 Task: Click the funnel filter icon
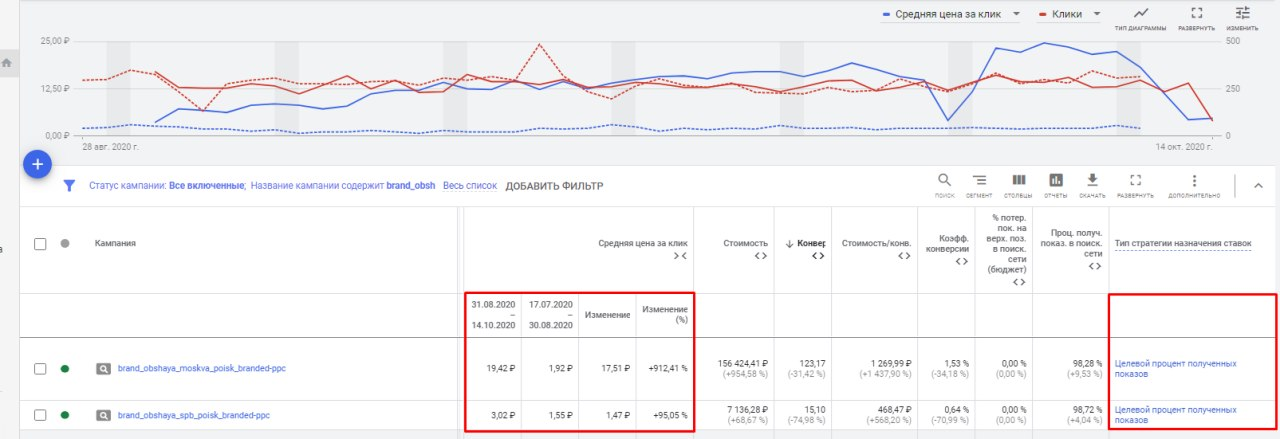(x=70, y=186)
